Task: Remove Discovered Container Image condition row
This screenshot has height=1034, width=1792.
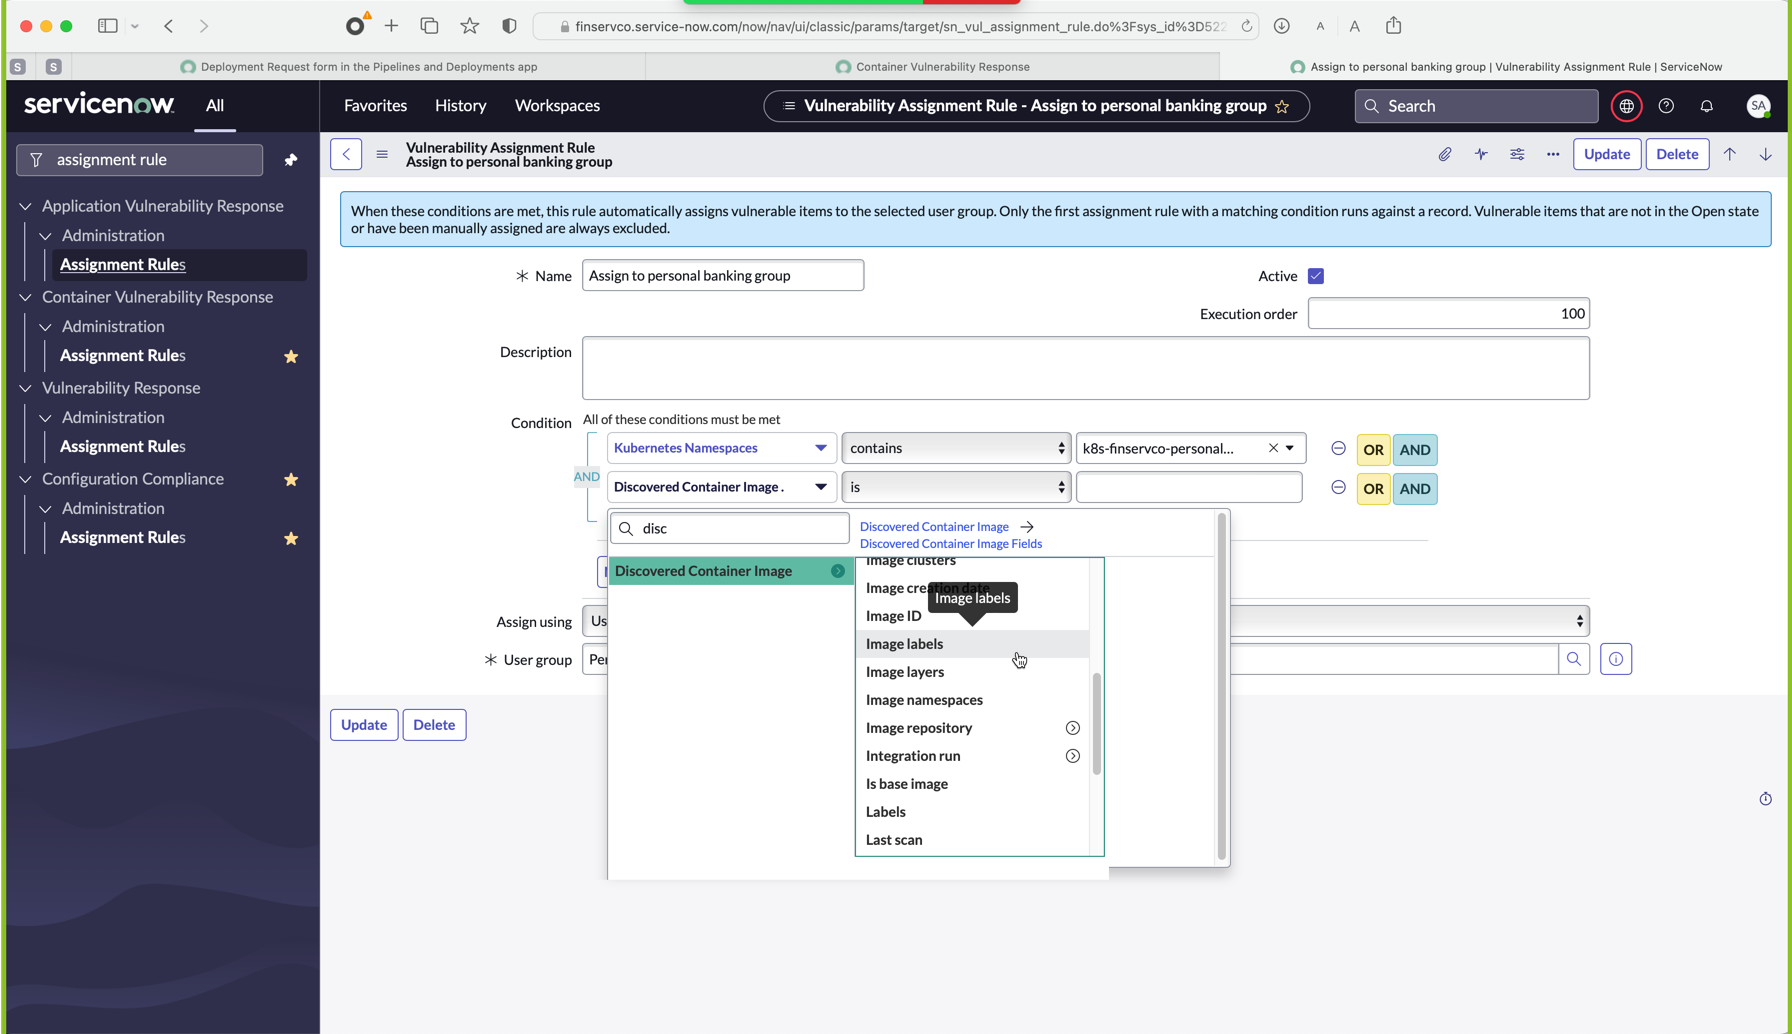Action: (x=1338, y=487)
